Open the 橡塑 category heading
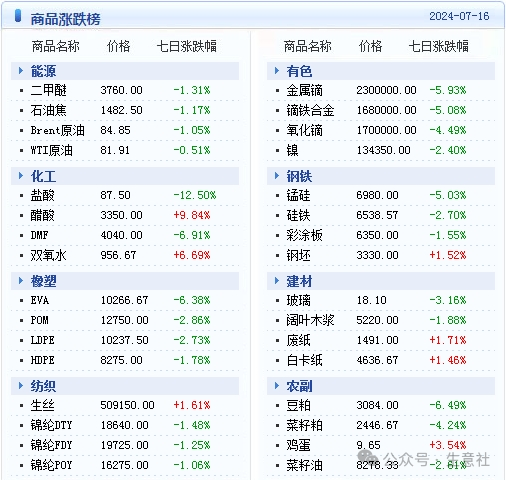The width and height of the screenshot is (506, 480). pos(43,281)
